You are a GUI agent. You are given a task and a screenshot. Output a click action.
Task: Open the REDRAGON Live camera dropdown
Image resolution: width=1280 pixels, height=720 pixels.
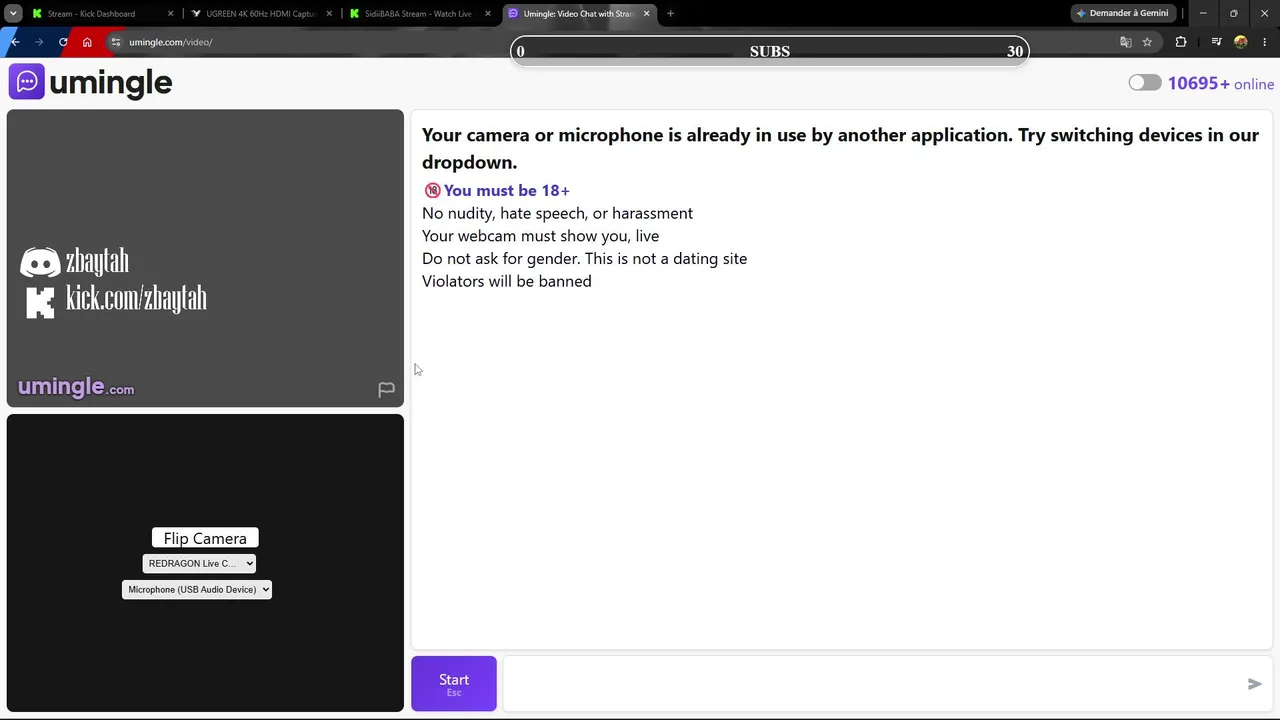(x=199, y=564)
